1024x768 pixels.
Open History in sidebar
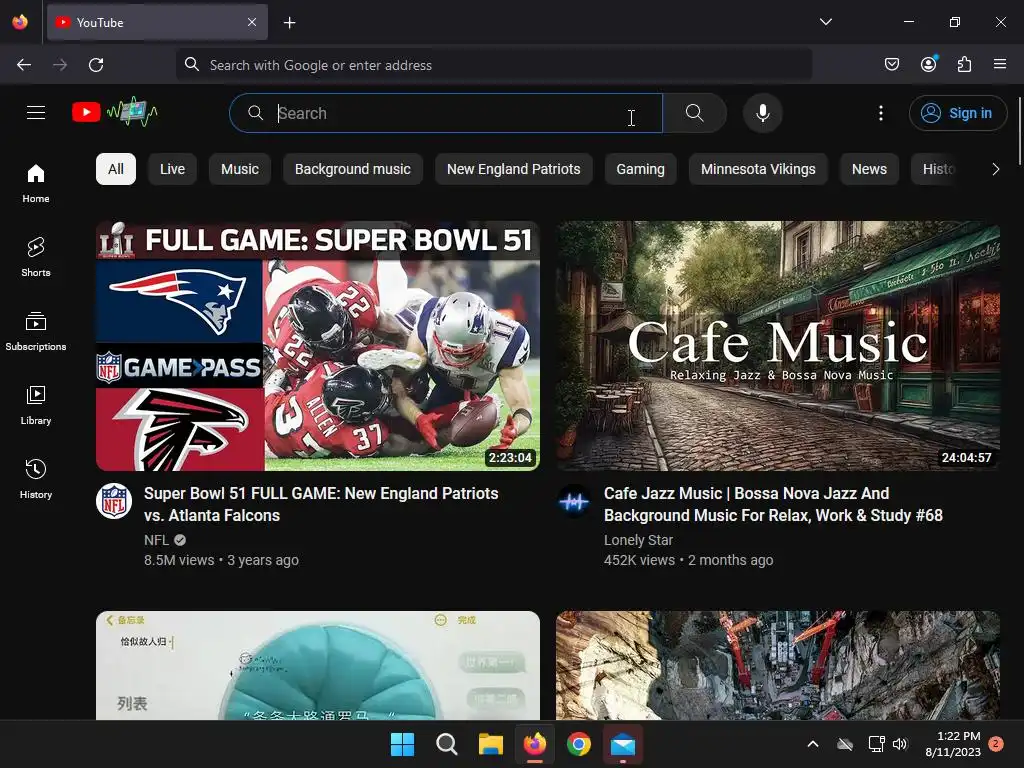[36, 479]
